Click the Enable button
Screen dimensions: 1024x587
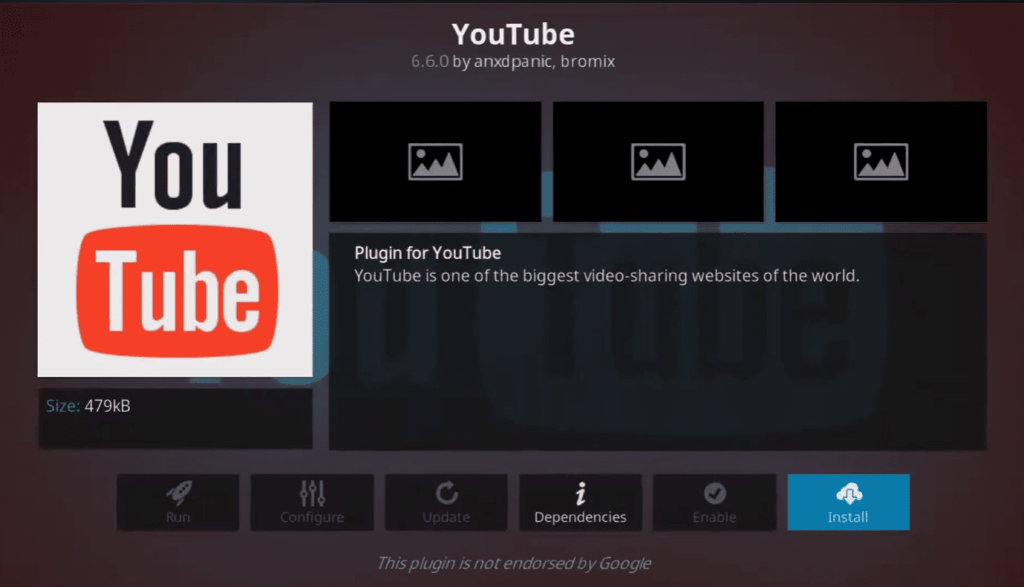[x=714, y=501]
